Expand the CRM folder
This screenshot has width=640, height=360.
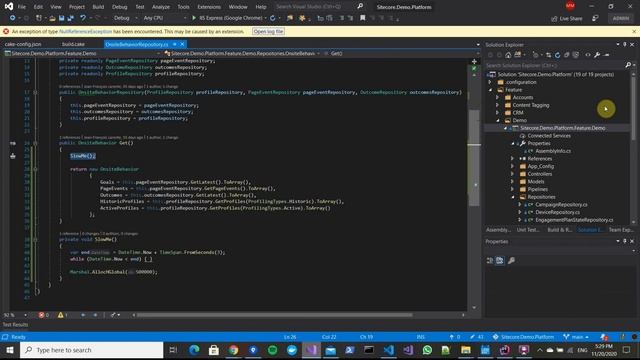[498, 113]
